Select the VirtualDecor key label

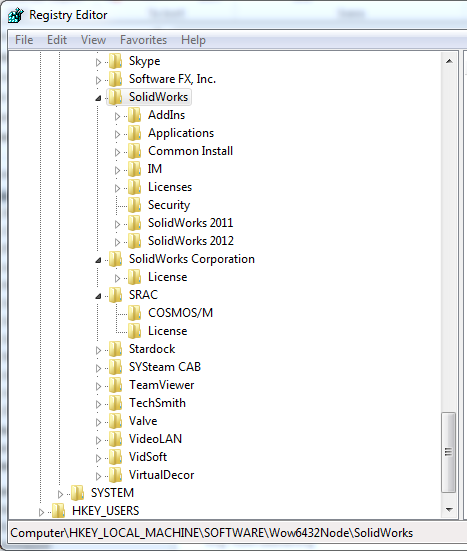(161, 475)
